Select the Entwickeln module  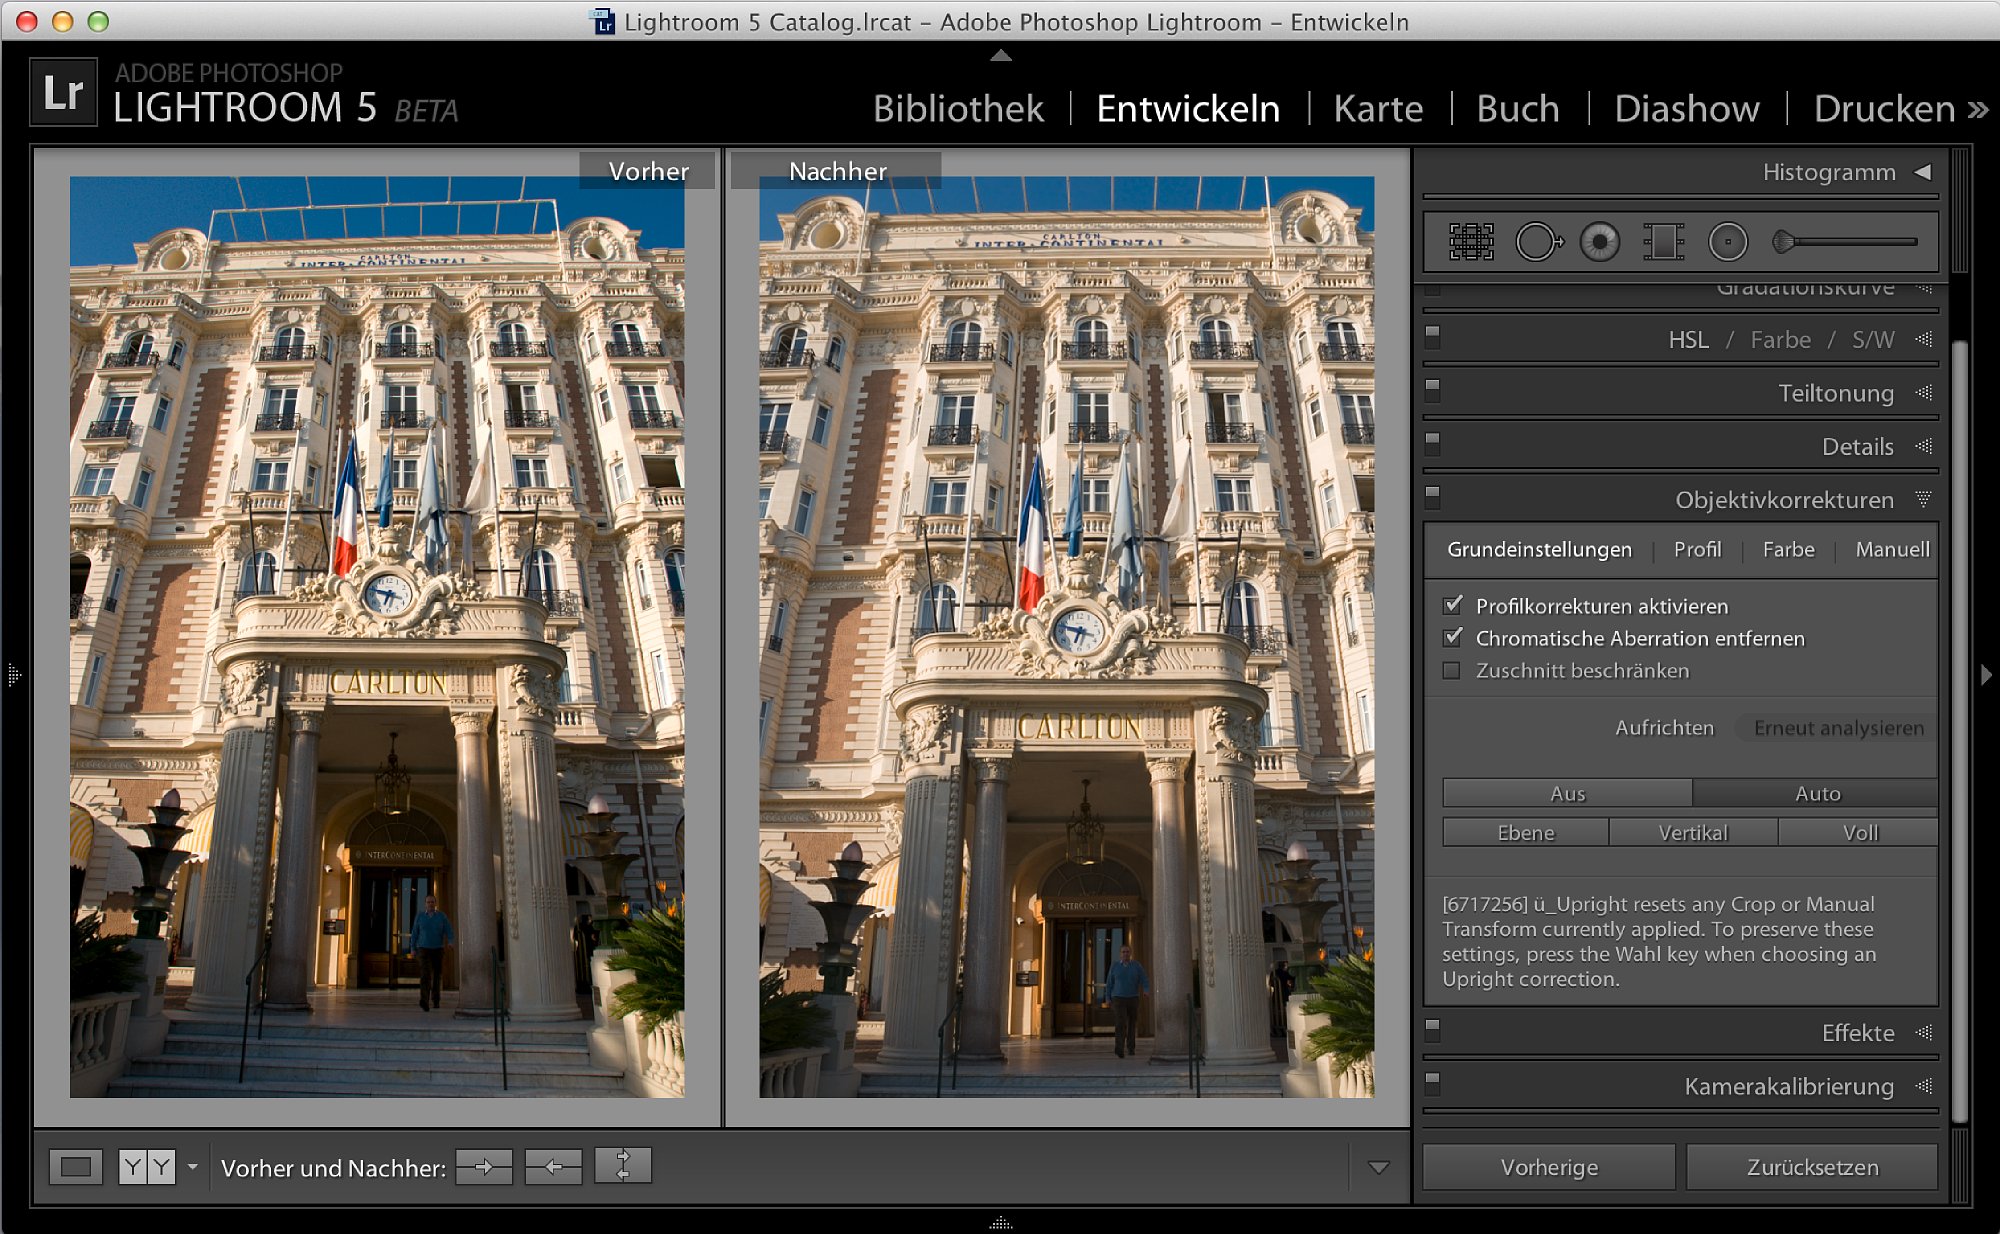1188,108
